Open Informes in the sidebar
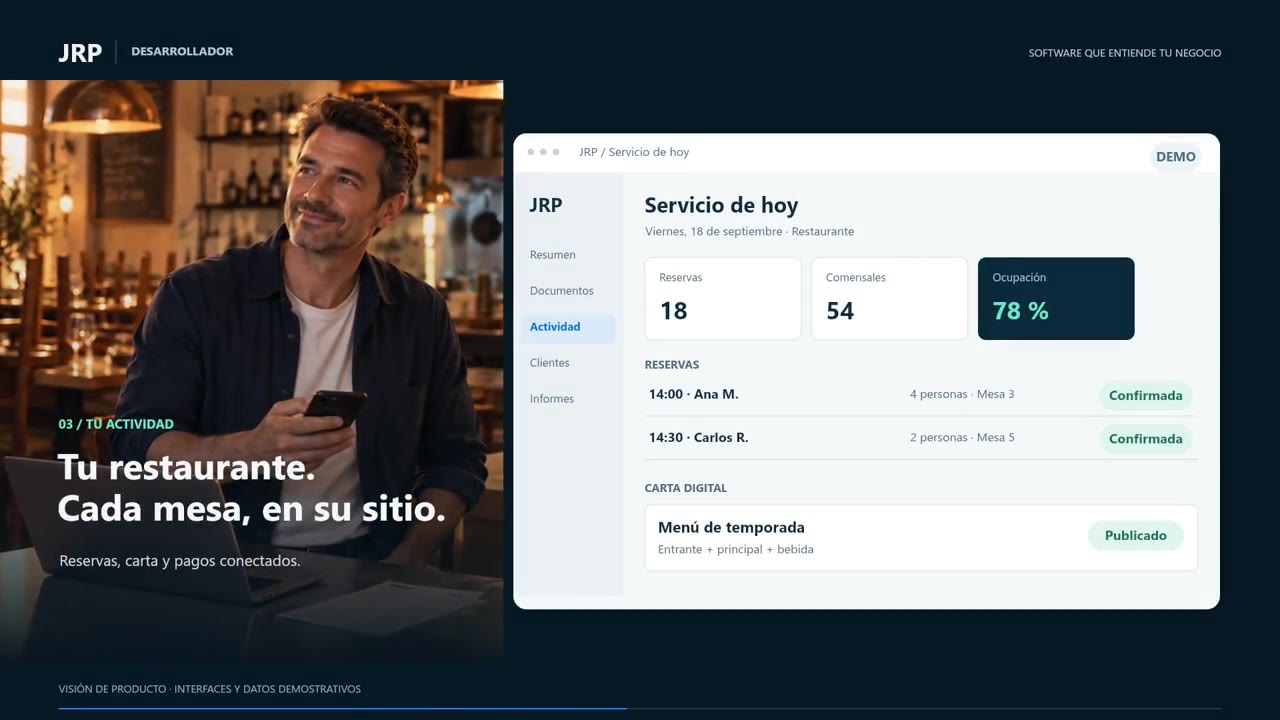The width and height of the screenshot is (1280, 720). coord(552,399)
